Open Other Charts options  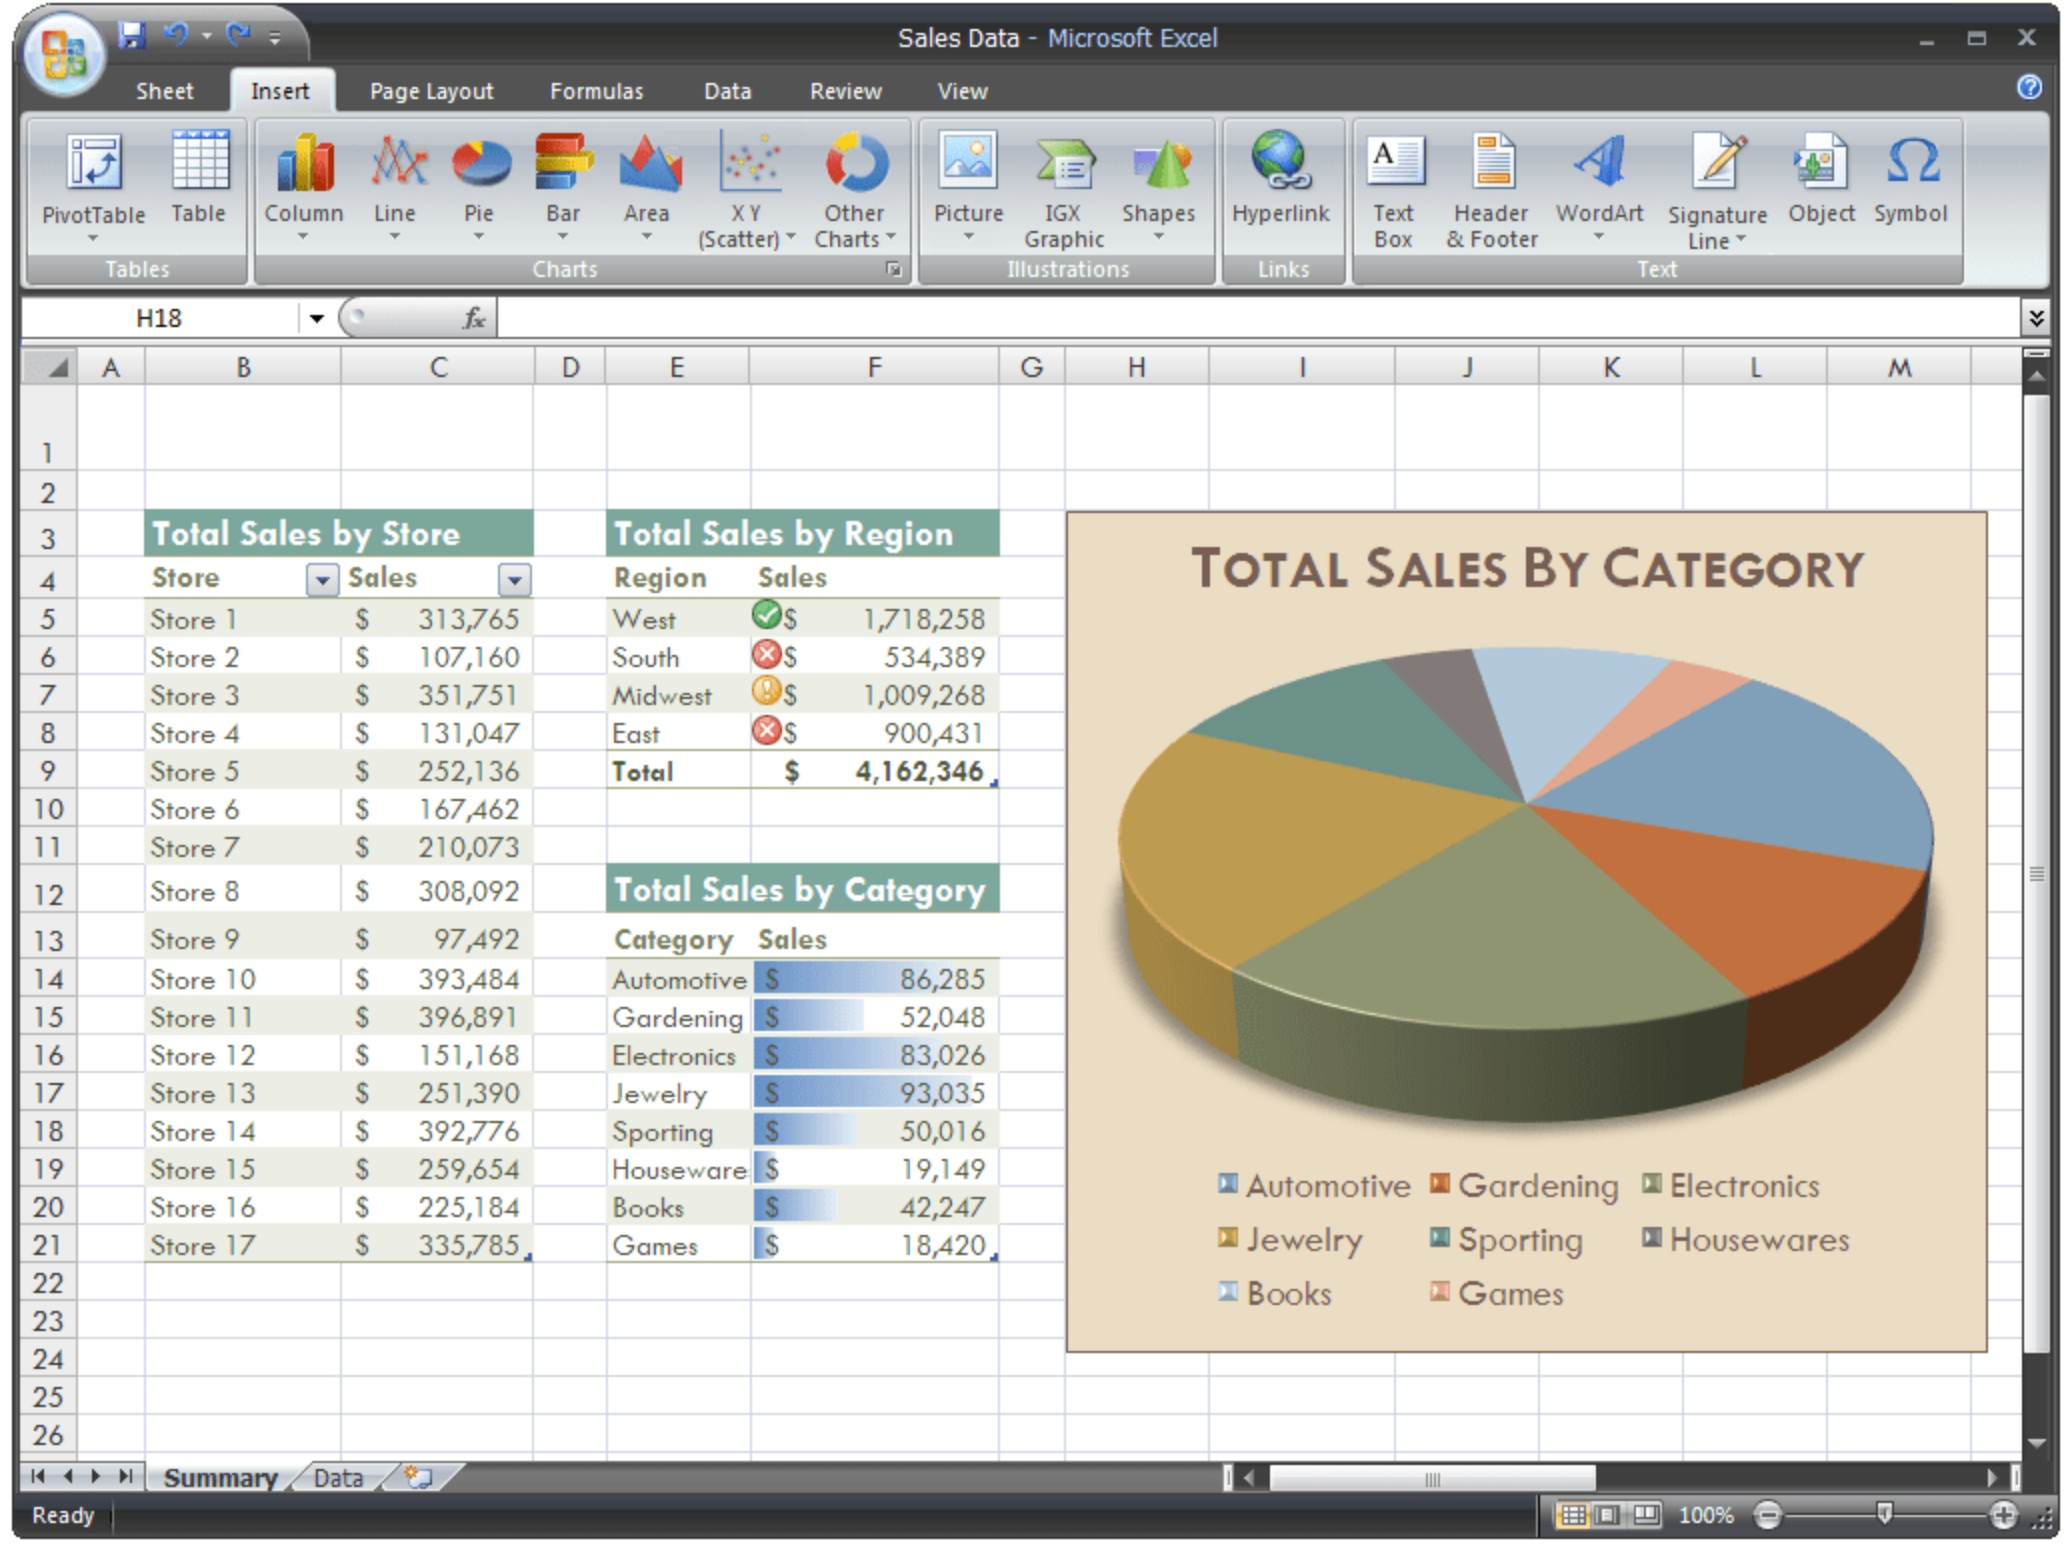point(854,190)
